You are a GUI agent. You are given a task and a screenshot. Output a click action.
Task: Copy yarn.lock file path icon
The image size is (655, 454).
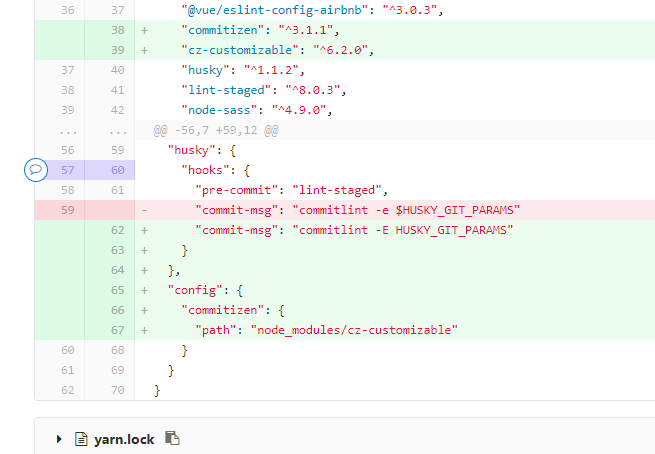click(172, 438)
